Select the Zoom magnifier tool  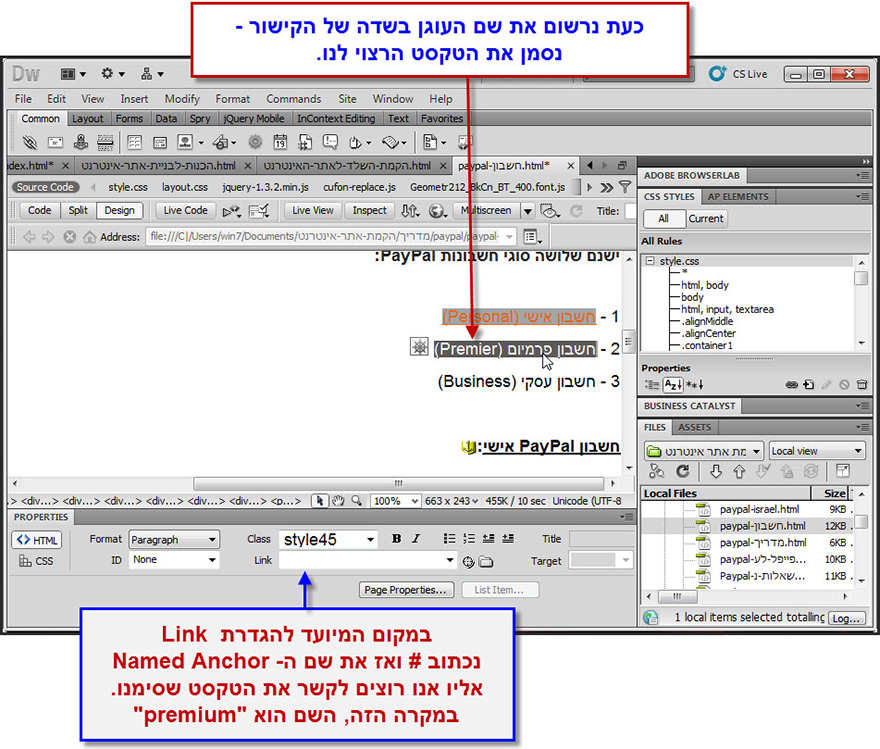tap(356, 501)
